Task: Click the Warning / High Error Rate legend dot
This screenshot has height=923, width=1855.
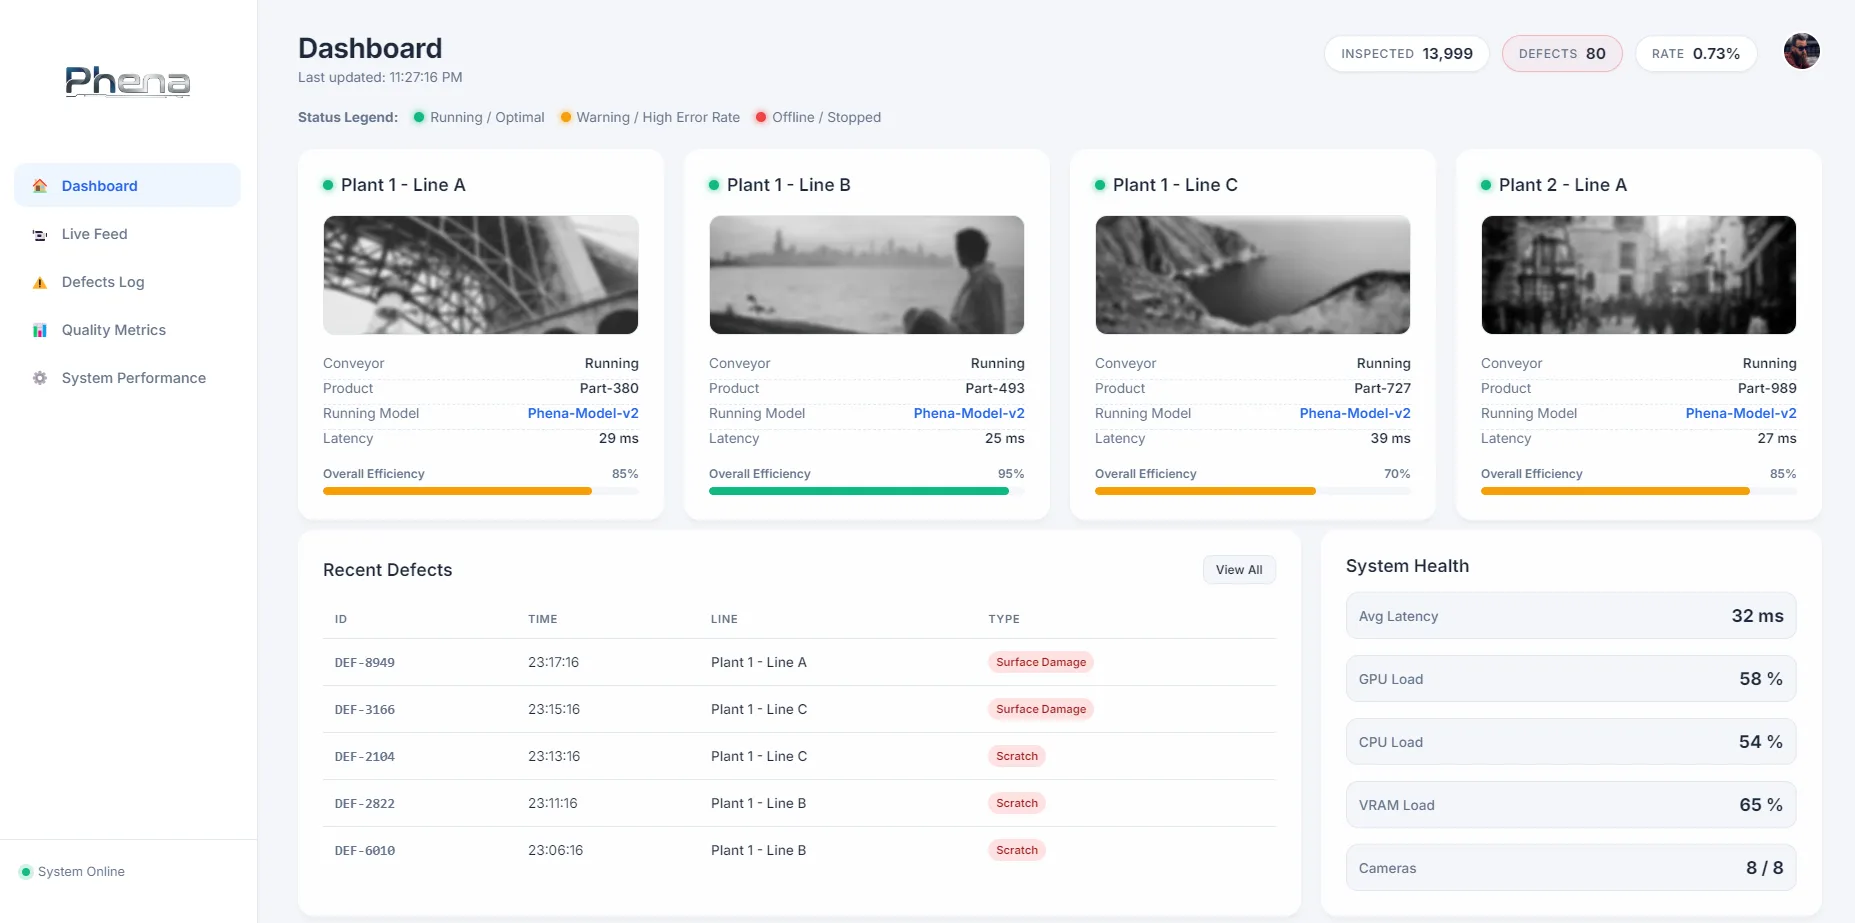Action: (566, 117)
